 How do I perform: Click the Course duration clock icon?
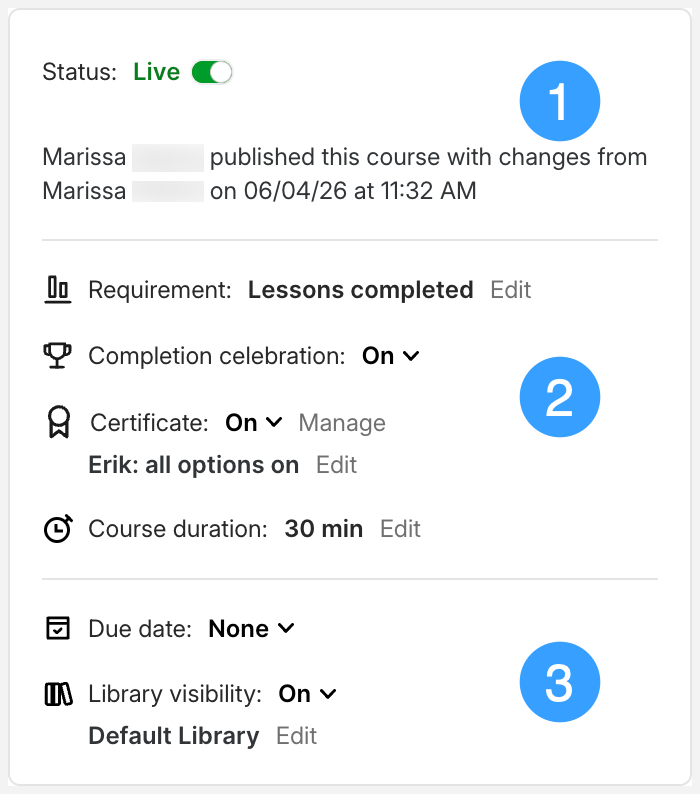click(58, 529)
